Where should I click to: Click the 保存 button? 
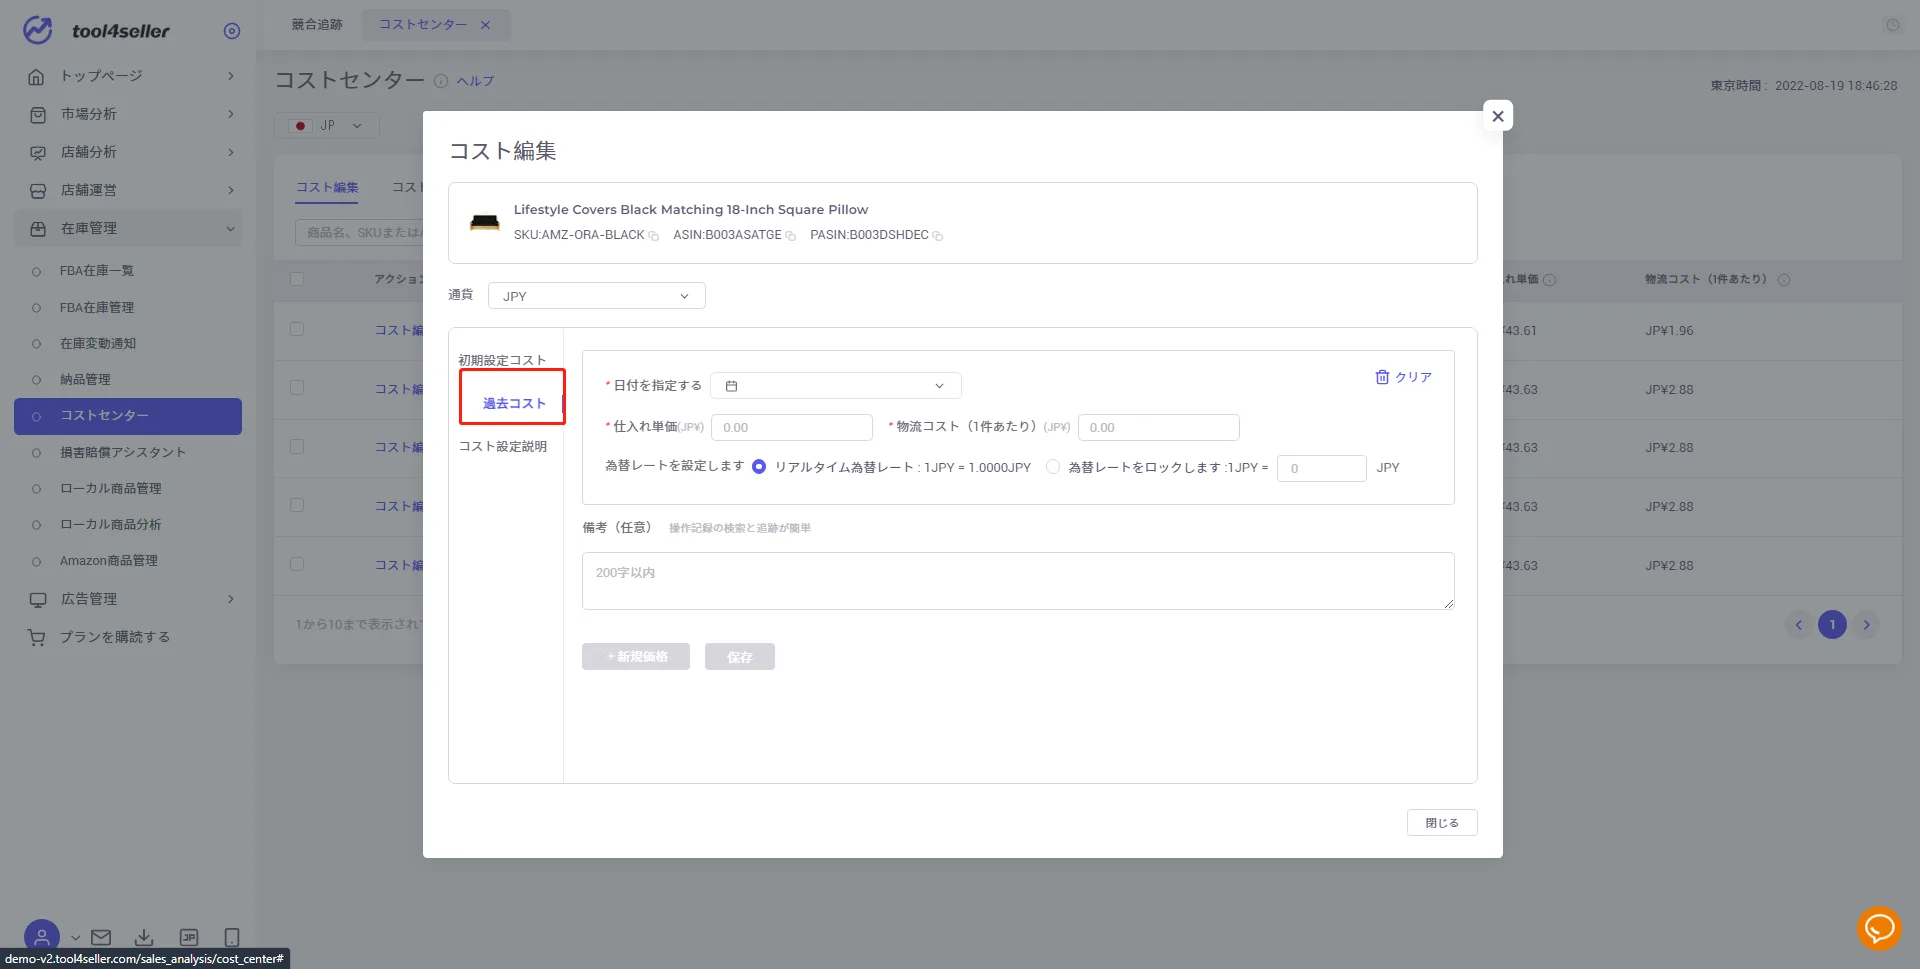click(740, 656)
